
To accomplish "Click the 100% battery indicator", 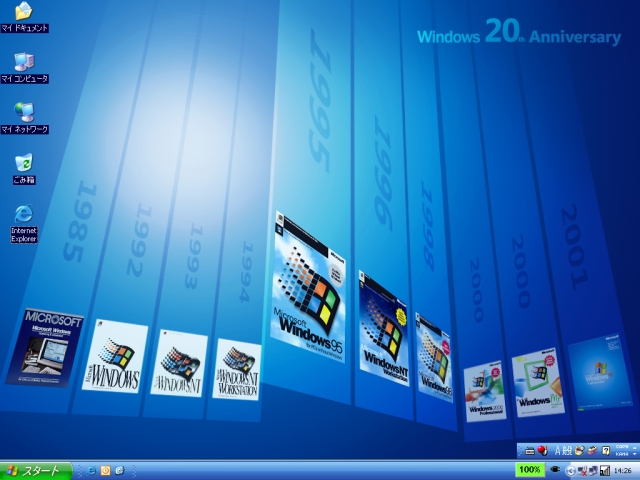I will (x=530, y=470).
